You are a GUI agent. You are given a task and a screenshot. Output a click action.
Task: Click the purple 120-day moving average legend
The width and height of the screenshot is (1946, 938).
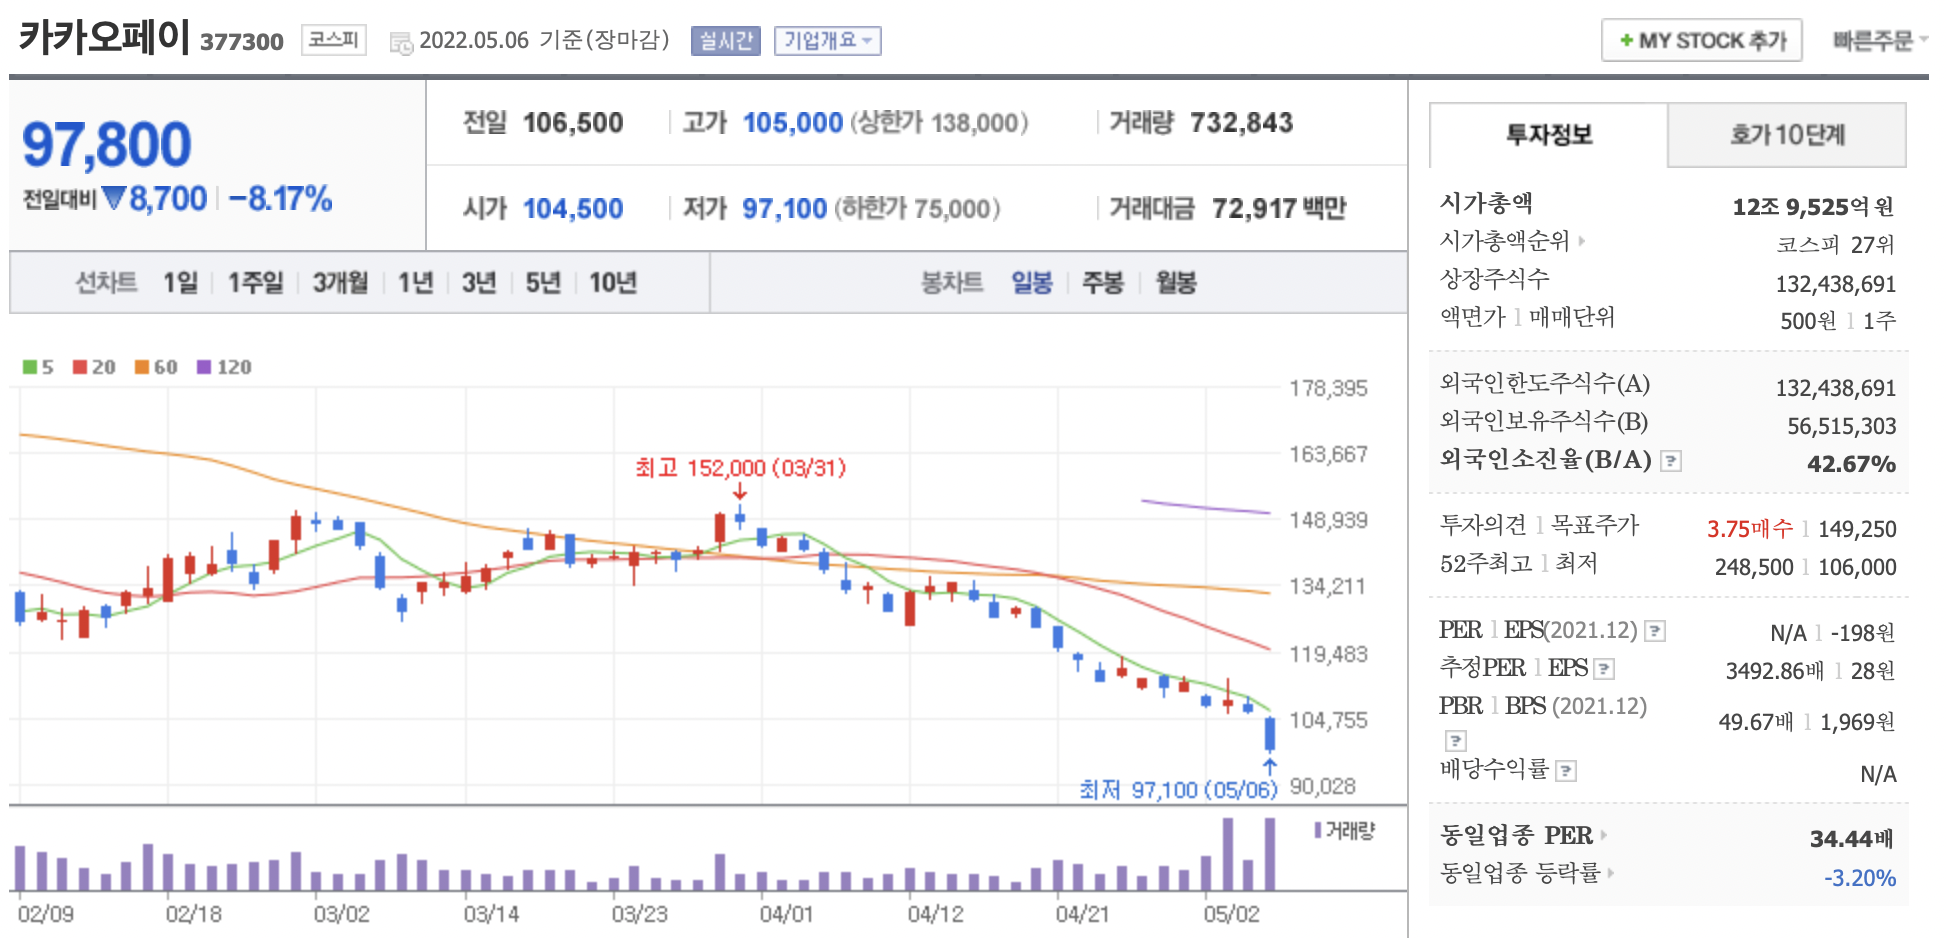(224, 367)
